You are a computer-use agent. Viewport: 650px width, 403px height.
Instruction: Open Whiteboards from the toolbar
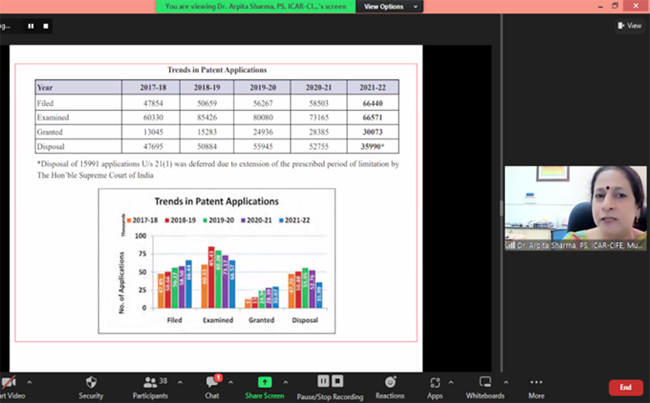point(485,382)
